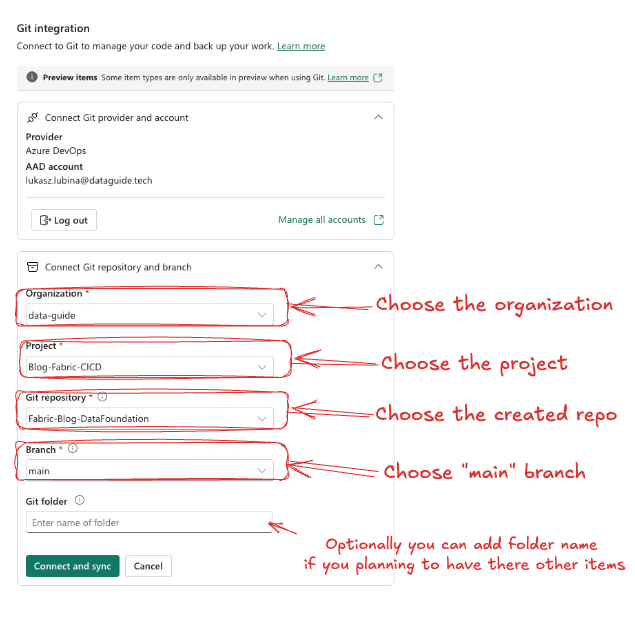The width and height of the screenshot is (635, 618).
Task: Click the Preview items info icon
Action: coord(32,77)
